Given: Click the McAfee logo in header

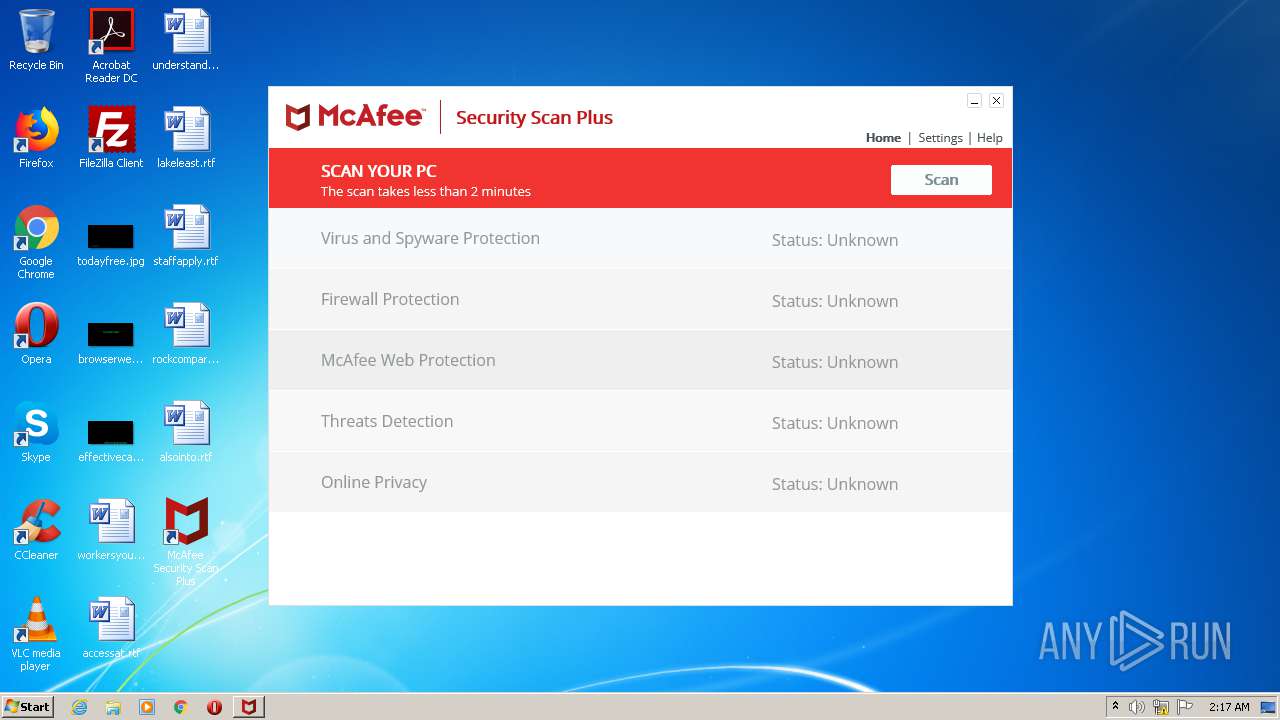Looking at the screenshot, I should pyautogui.click(x=355, y=117).
